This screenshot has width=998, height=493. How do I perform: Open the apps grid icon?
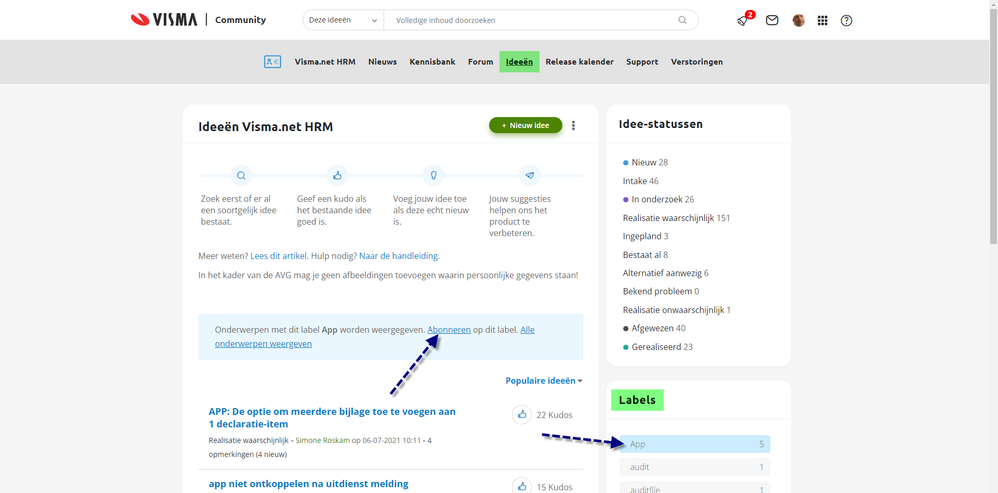click(822, 20)
